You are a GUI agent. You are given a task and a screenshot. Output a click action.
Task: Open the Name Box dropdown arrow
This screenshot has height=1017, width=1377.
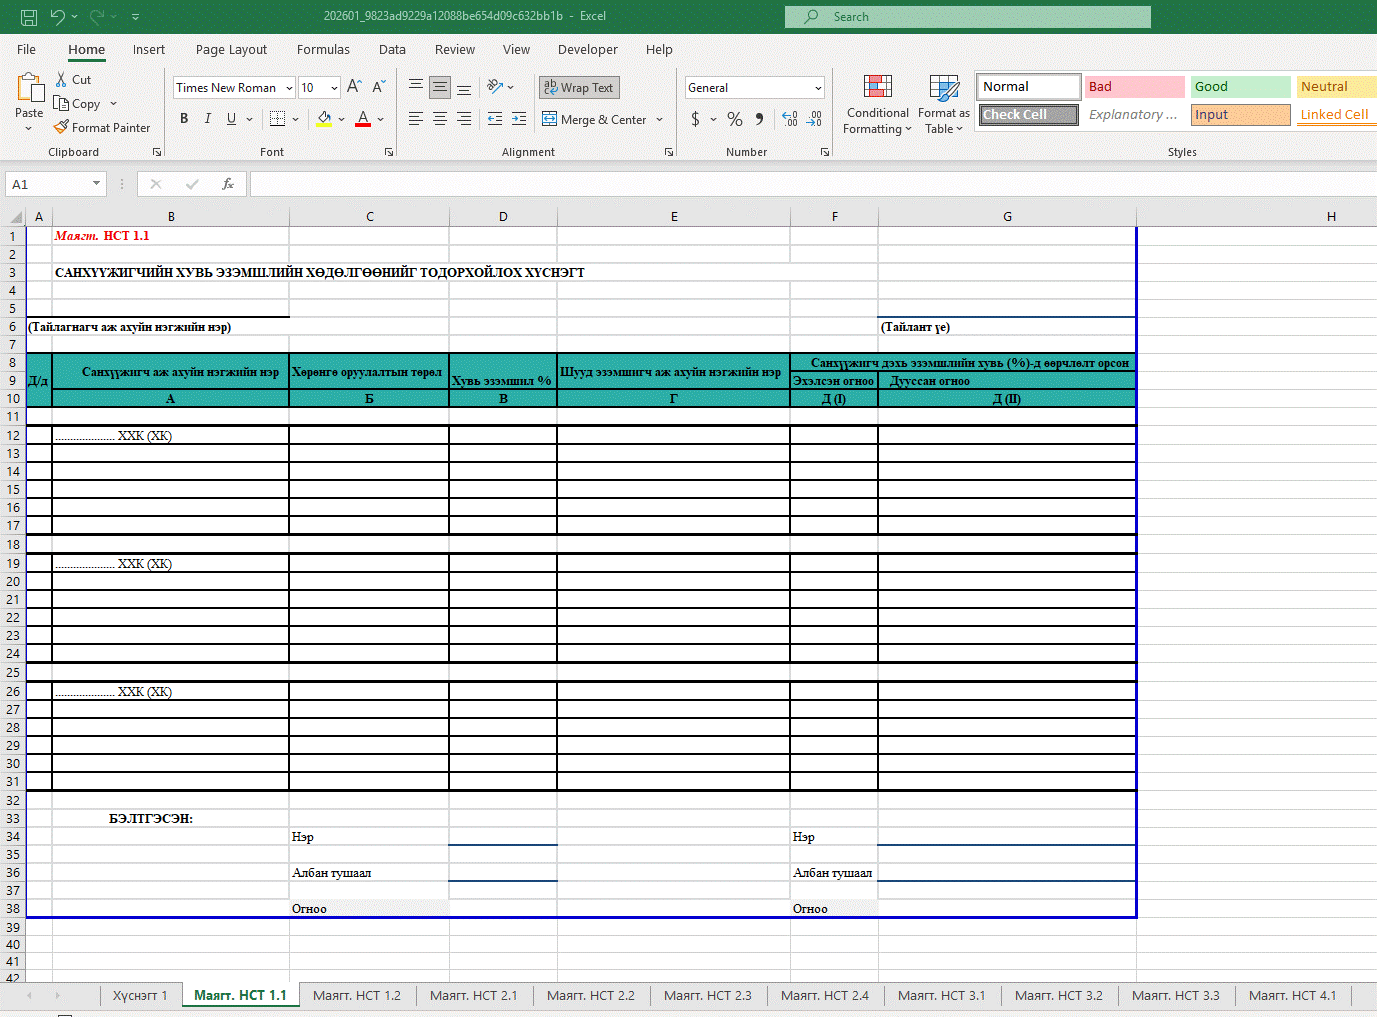96,184
